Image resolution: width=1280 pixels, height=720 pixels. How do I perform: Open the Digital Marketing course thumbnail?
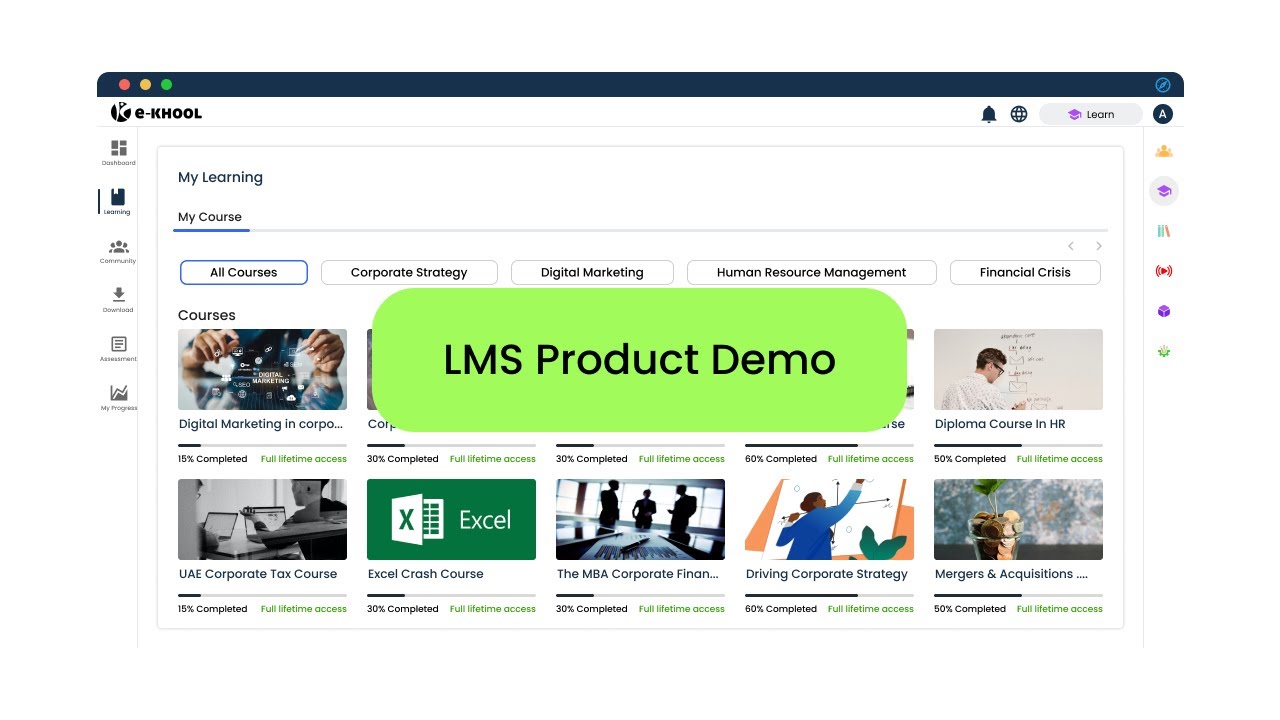click(x=262, y=369)
